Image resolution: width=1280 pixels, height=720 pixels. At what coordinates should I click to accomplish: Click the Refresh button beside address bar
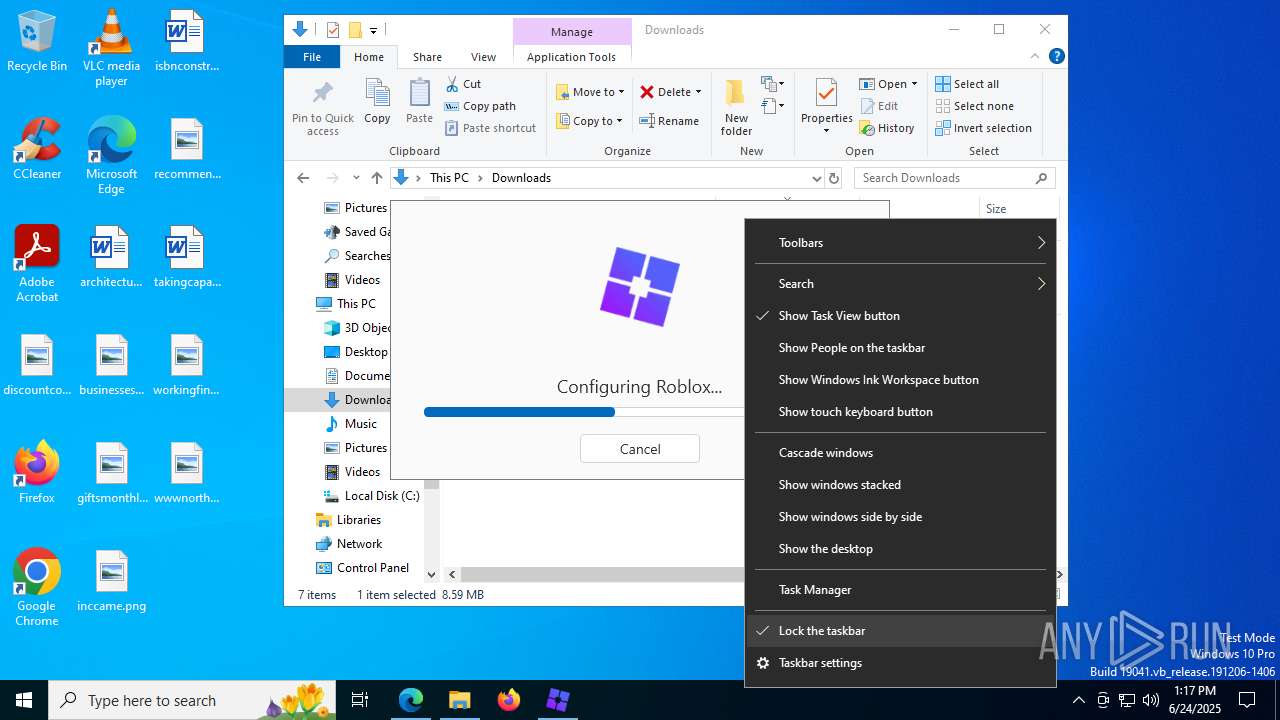coord(834,178)
